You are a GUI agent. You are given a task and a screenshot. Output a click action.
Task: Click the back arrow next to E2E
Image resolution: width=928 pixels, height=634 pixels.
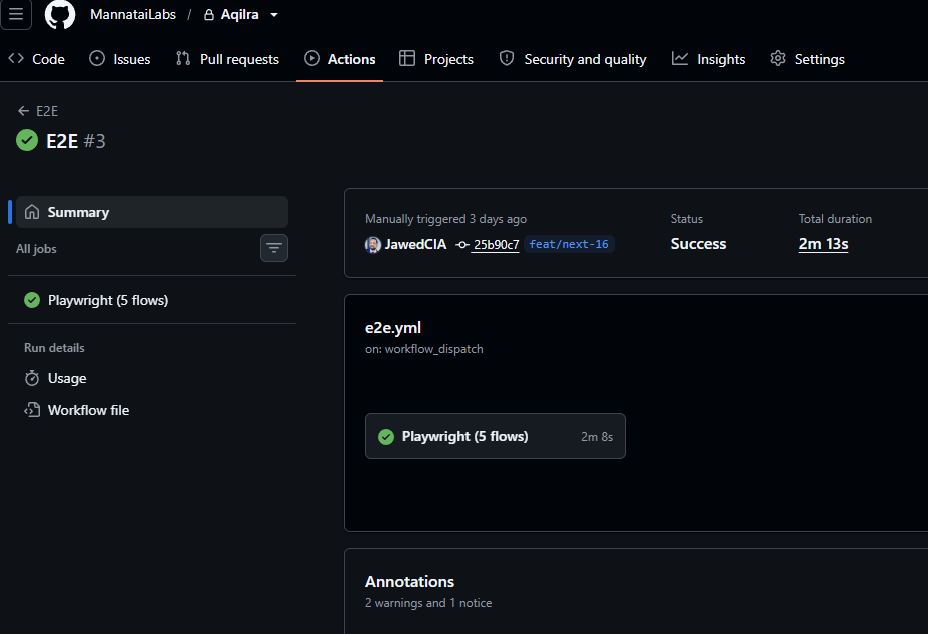(x=24, y=111)
